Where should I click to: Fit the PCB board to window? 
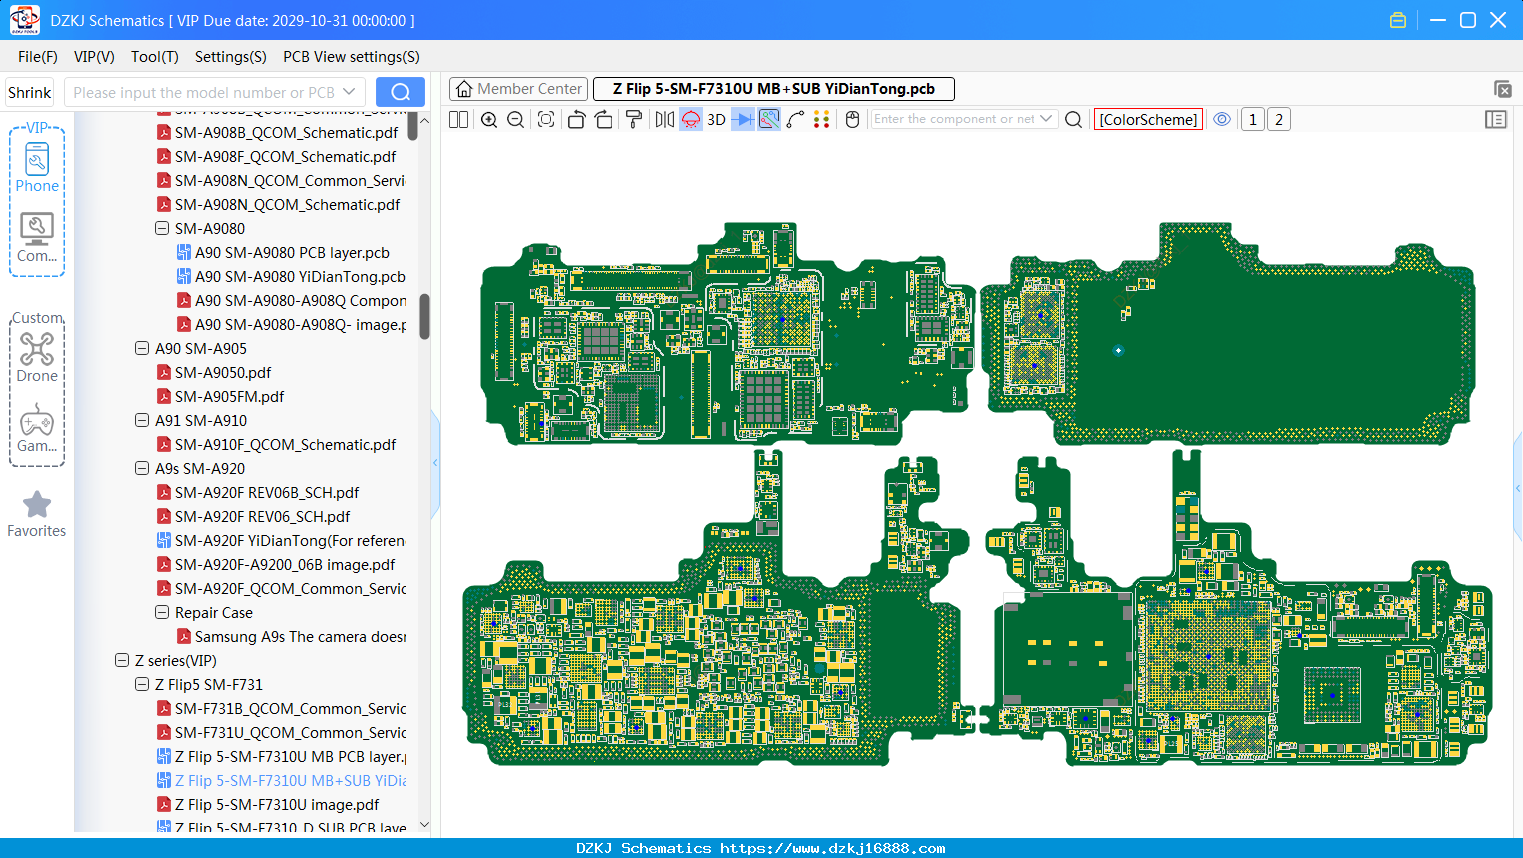[546, 119]
